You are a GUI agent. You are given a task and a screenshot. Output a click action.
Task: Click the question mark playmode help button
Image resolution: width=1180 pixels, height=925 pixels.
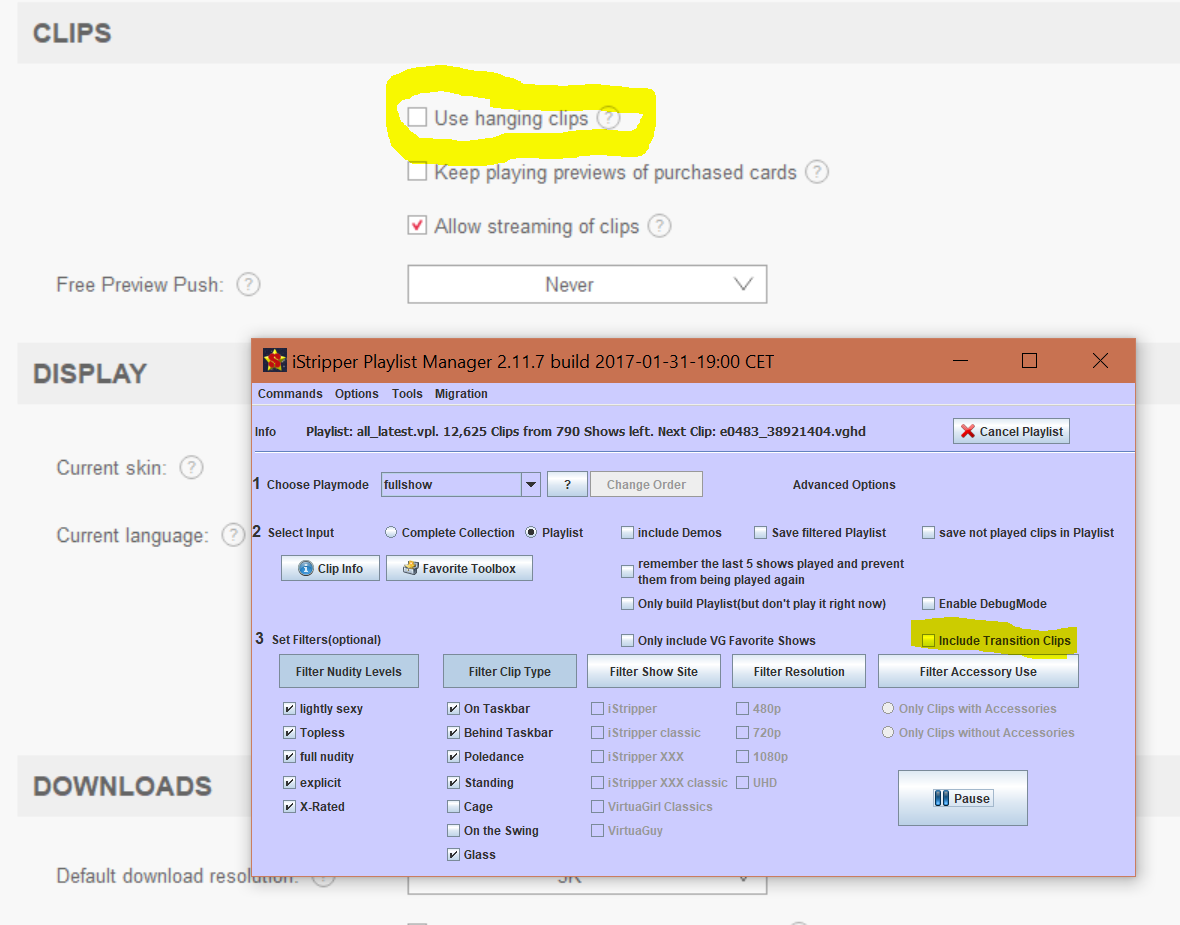pos(567,485)
